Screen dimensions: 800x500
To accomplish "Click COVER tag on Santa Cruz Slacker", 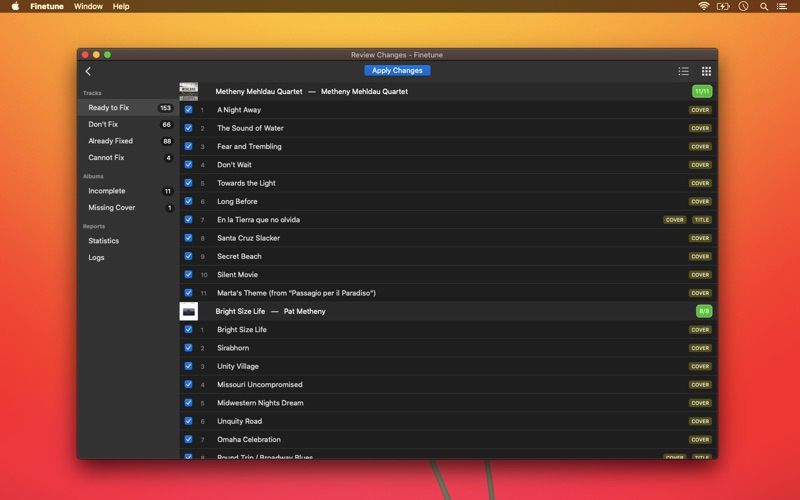I will pyautogui.click(x=700, y=238).
